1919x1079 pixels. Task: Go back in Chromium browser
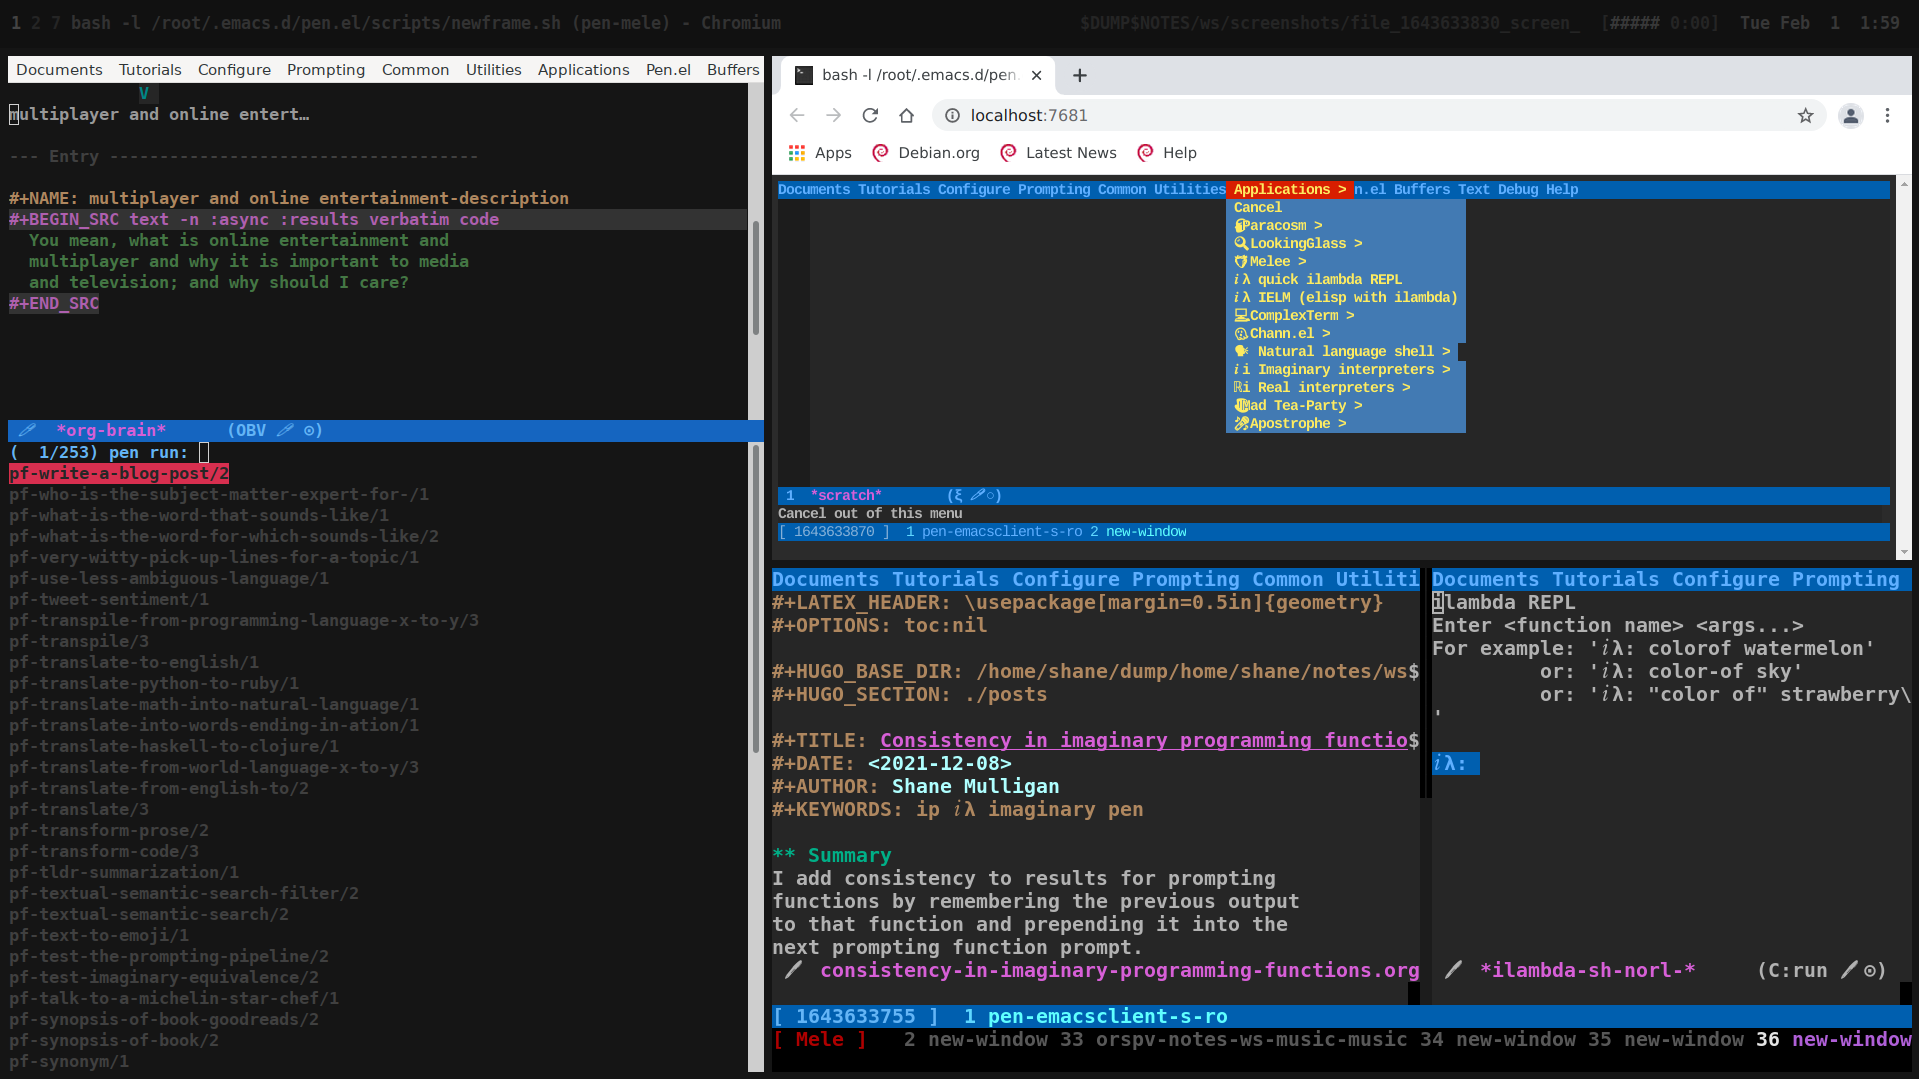click(797, 115)
